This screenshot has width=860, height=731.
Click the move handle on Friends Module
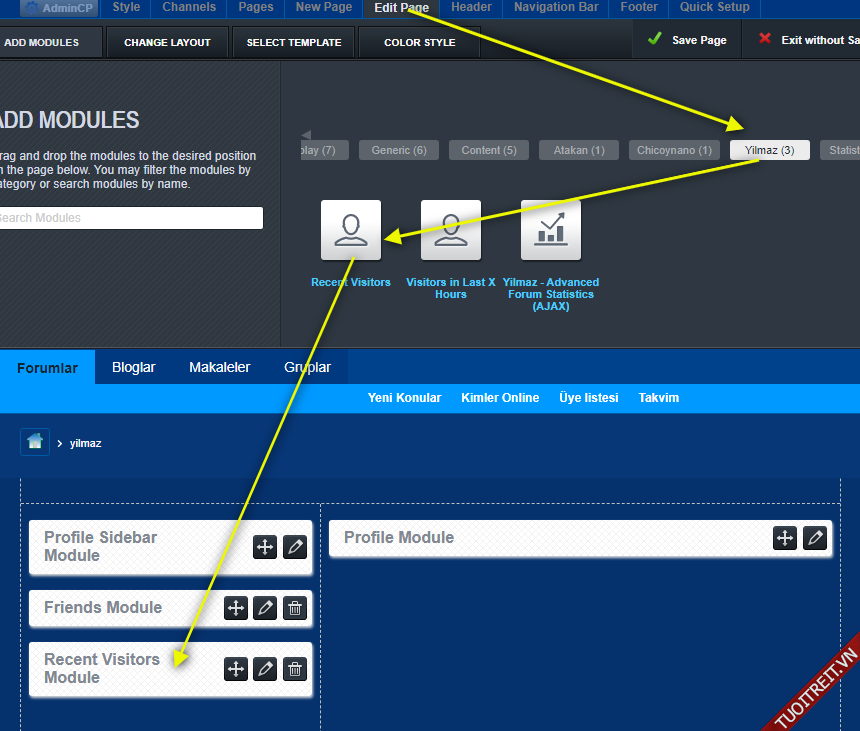tap(236, 608)
